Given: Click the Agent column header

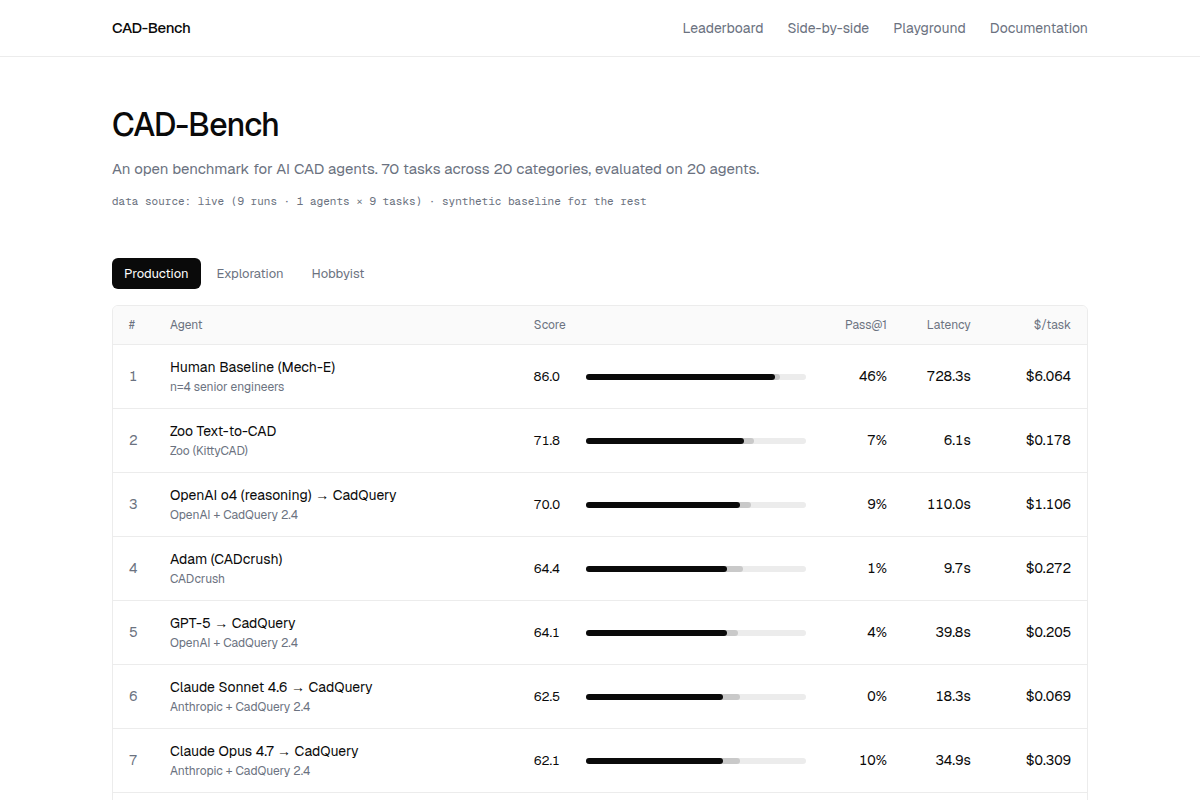Looking at the screenshot, I should click(x=186, y=325).
